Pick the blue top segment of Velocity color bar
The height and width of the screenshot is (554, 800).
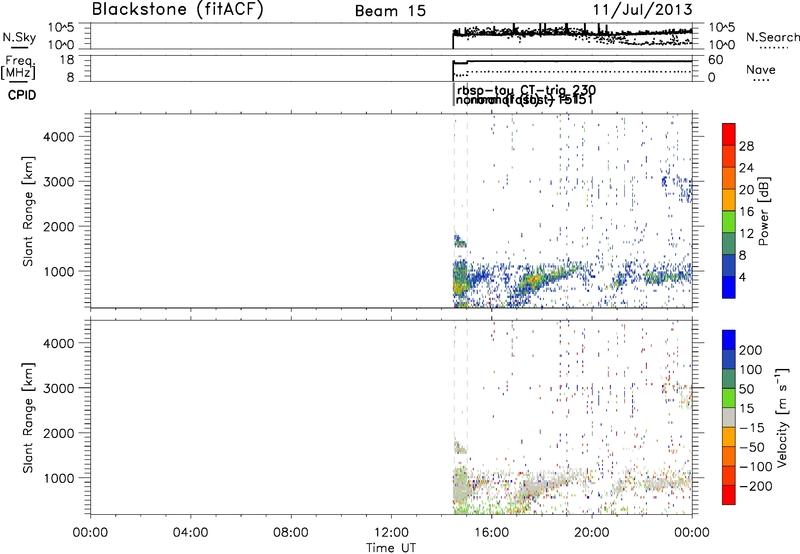(x=729, y=340)
